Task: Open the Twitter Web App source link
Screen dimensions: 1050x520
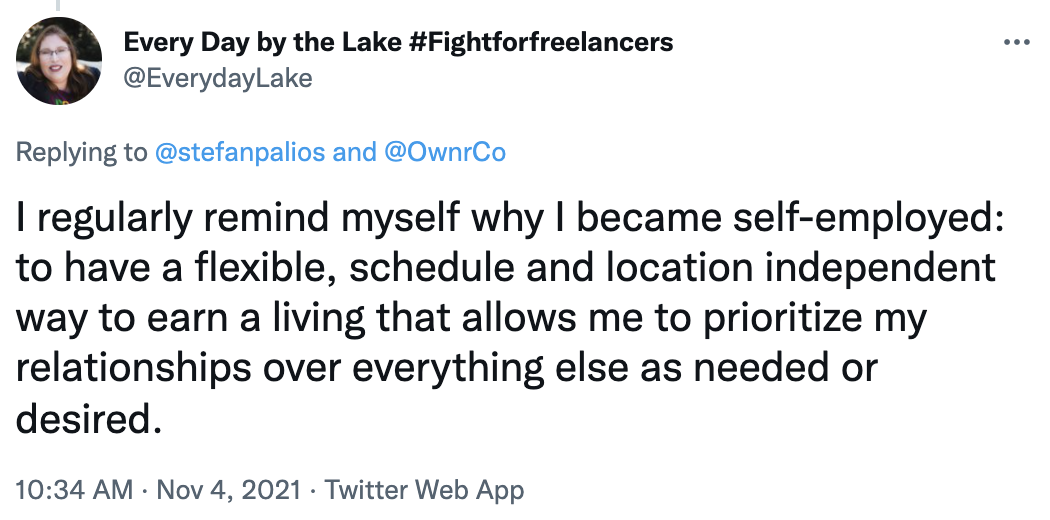Action: click(x=424, y=491)
